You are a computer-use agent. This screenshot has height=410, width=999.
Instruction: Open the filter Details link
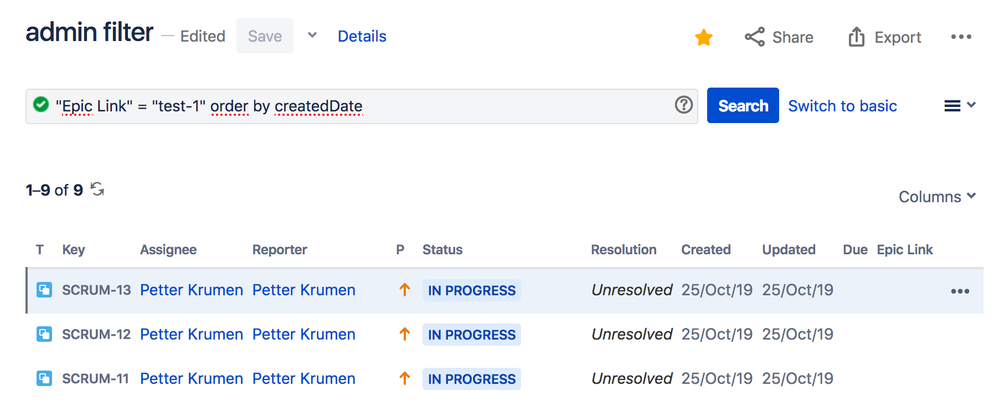pyautogui.click(x=362, y=36)
